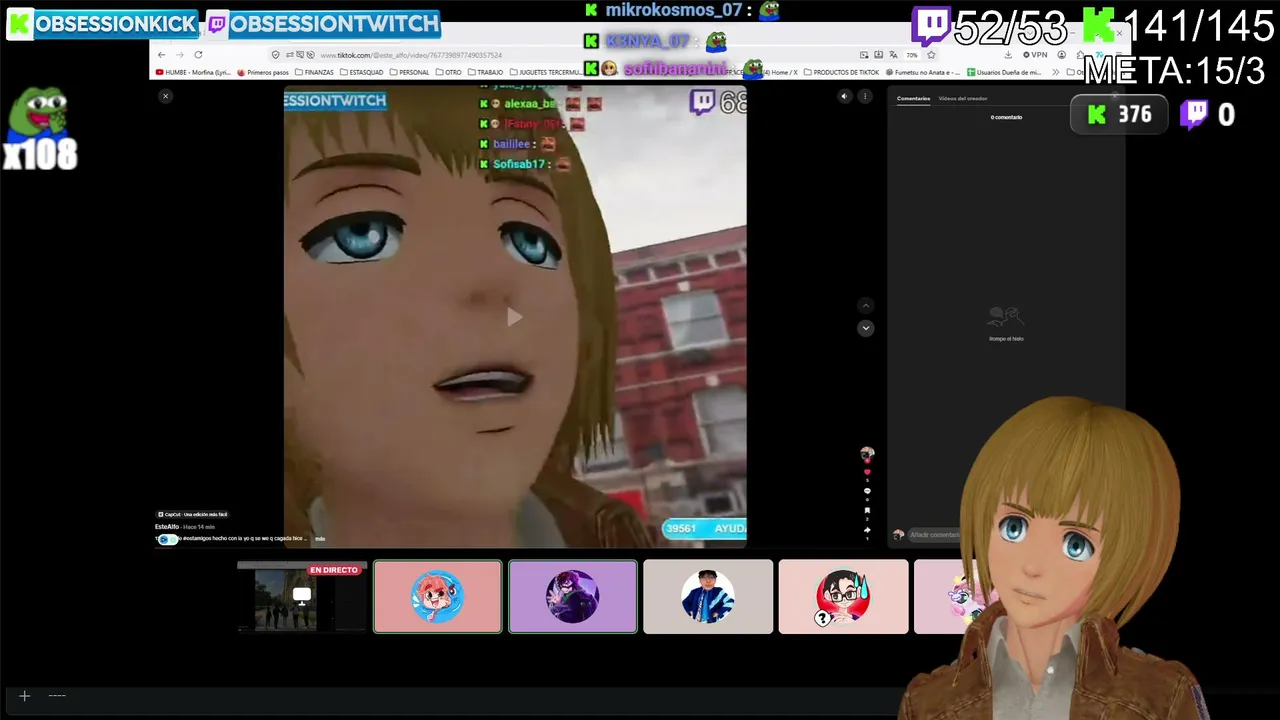
Task: Switch to the Comentarios tab
Action: pos(913,98)
